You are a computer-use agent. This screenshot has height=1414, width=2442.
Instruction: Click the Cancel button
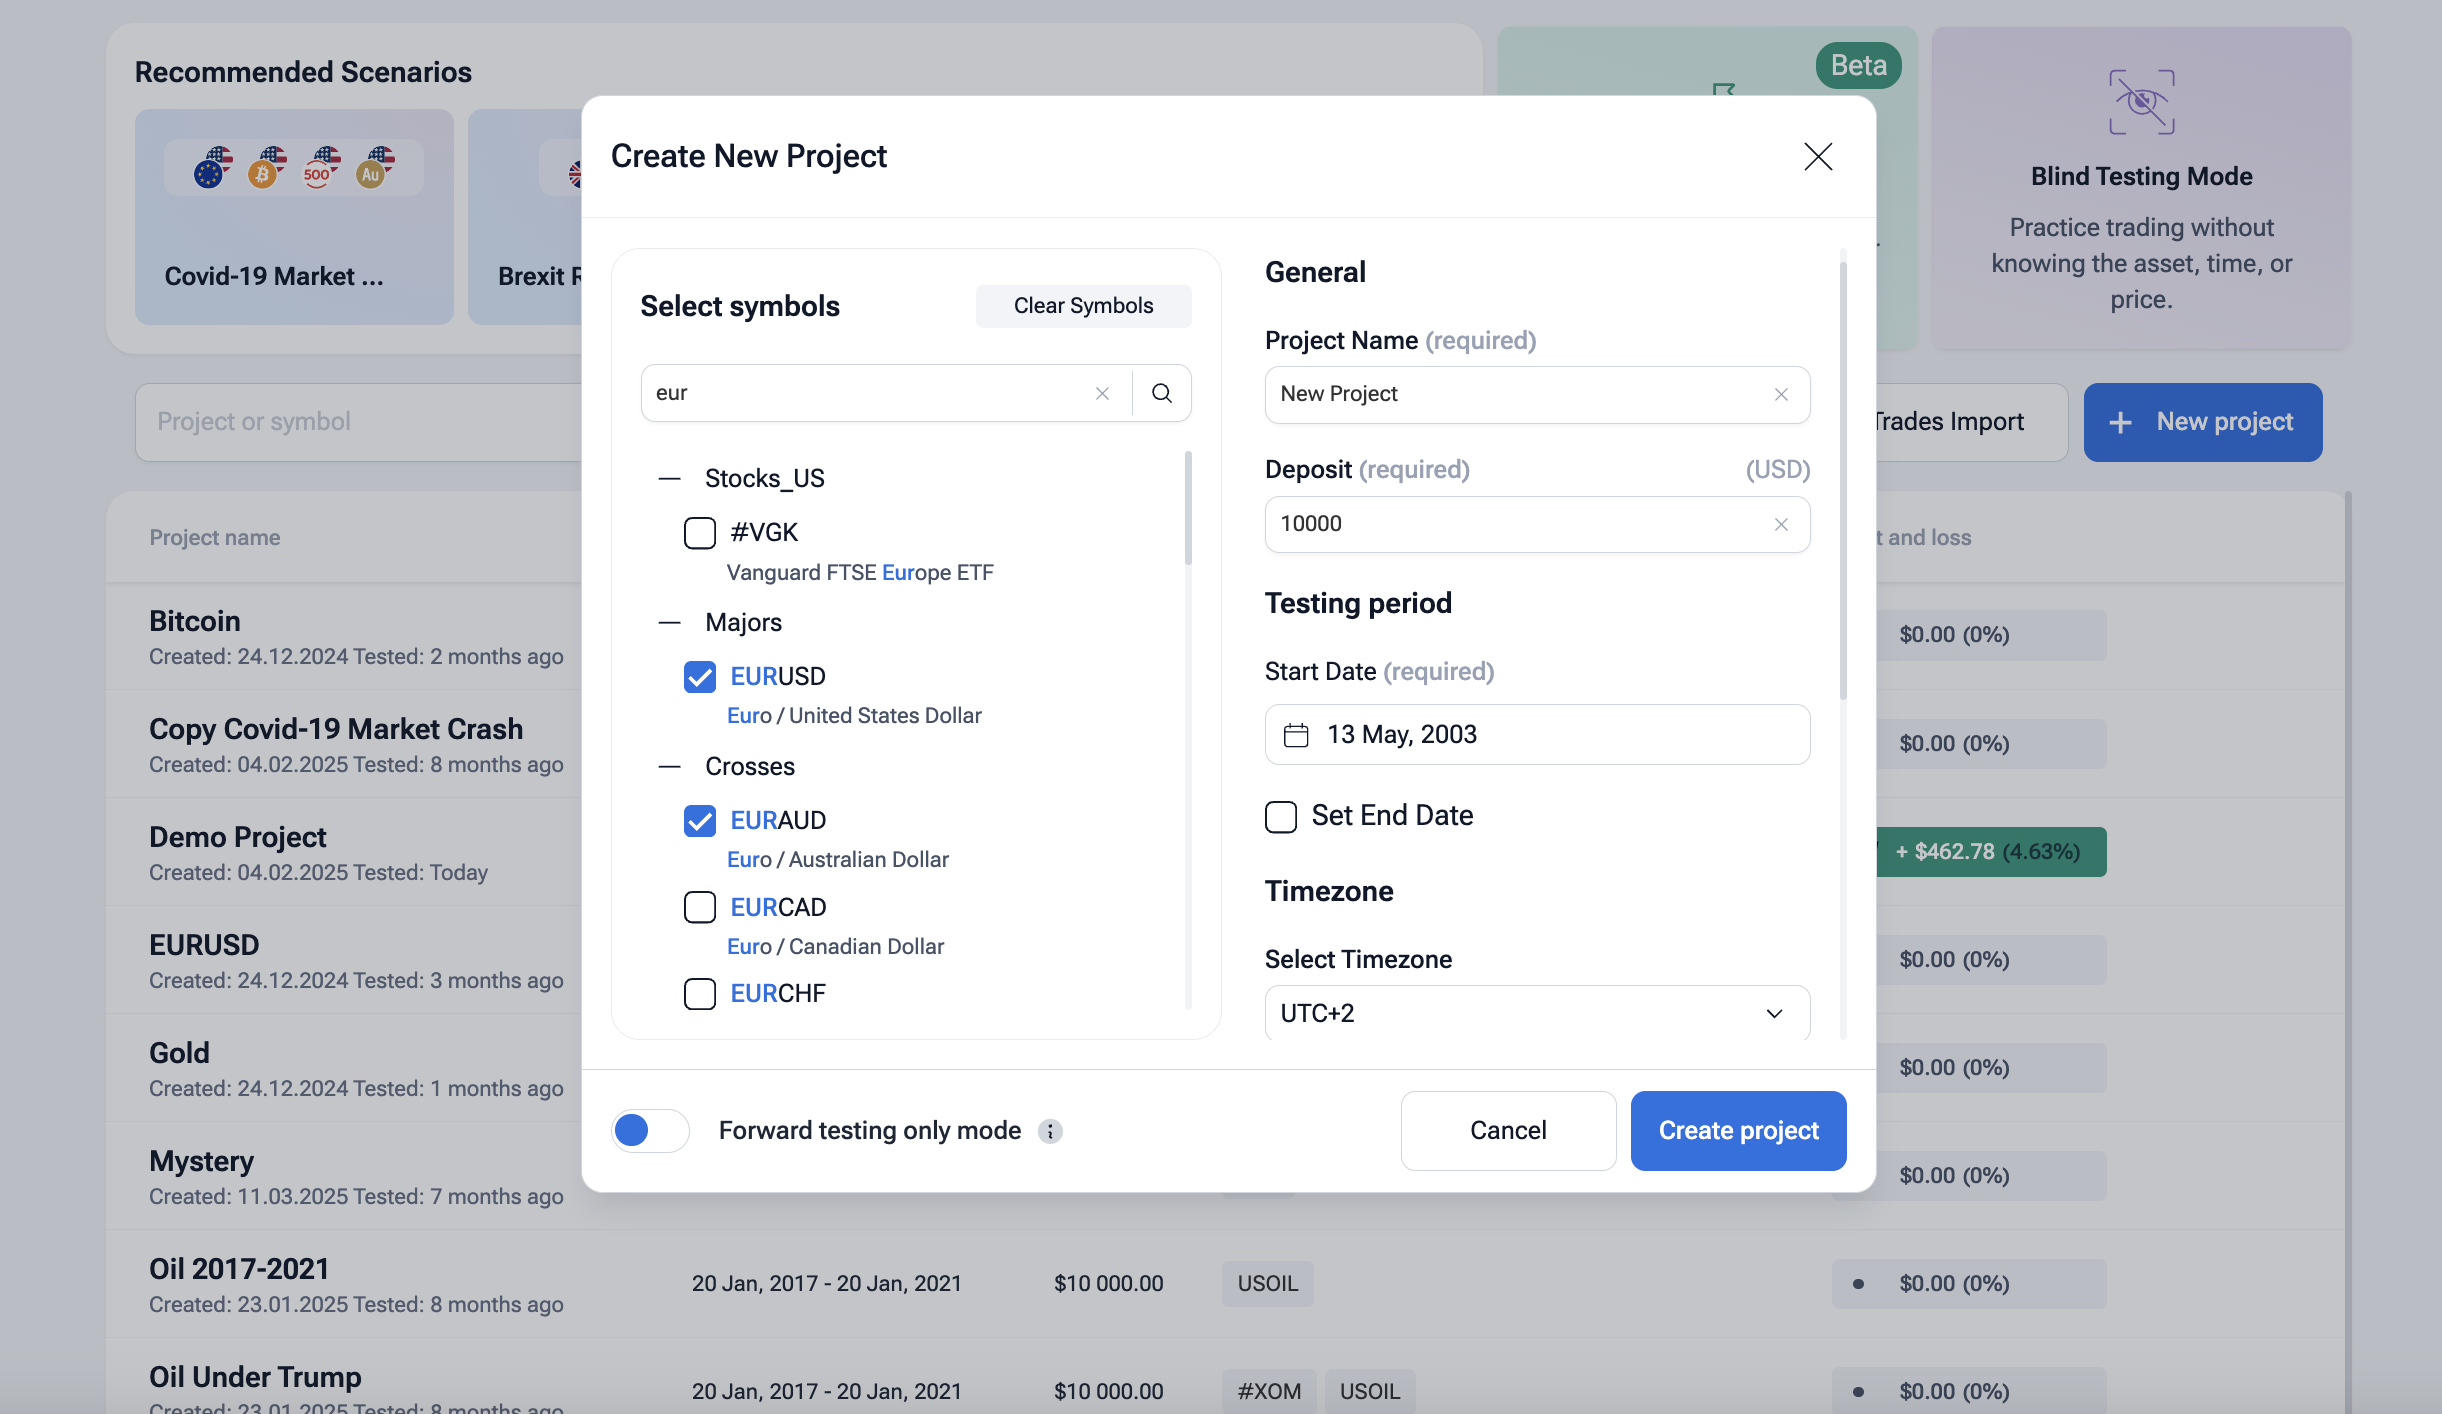tap(1507, 1130)
